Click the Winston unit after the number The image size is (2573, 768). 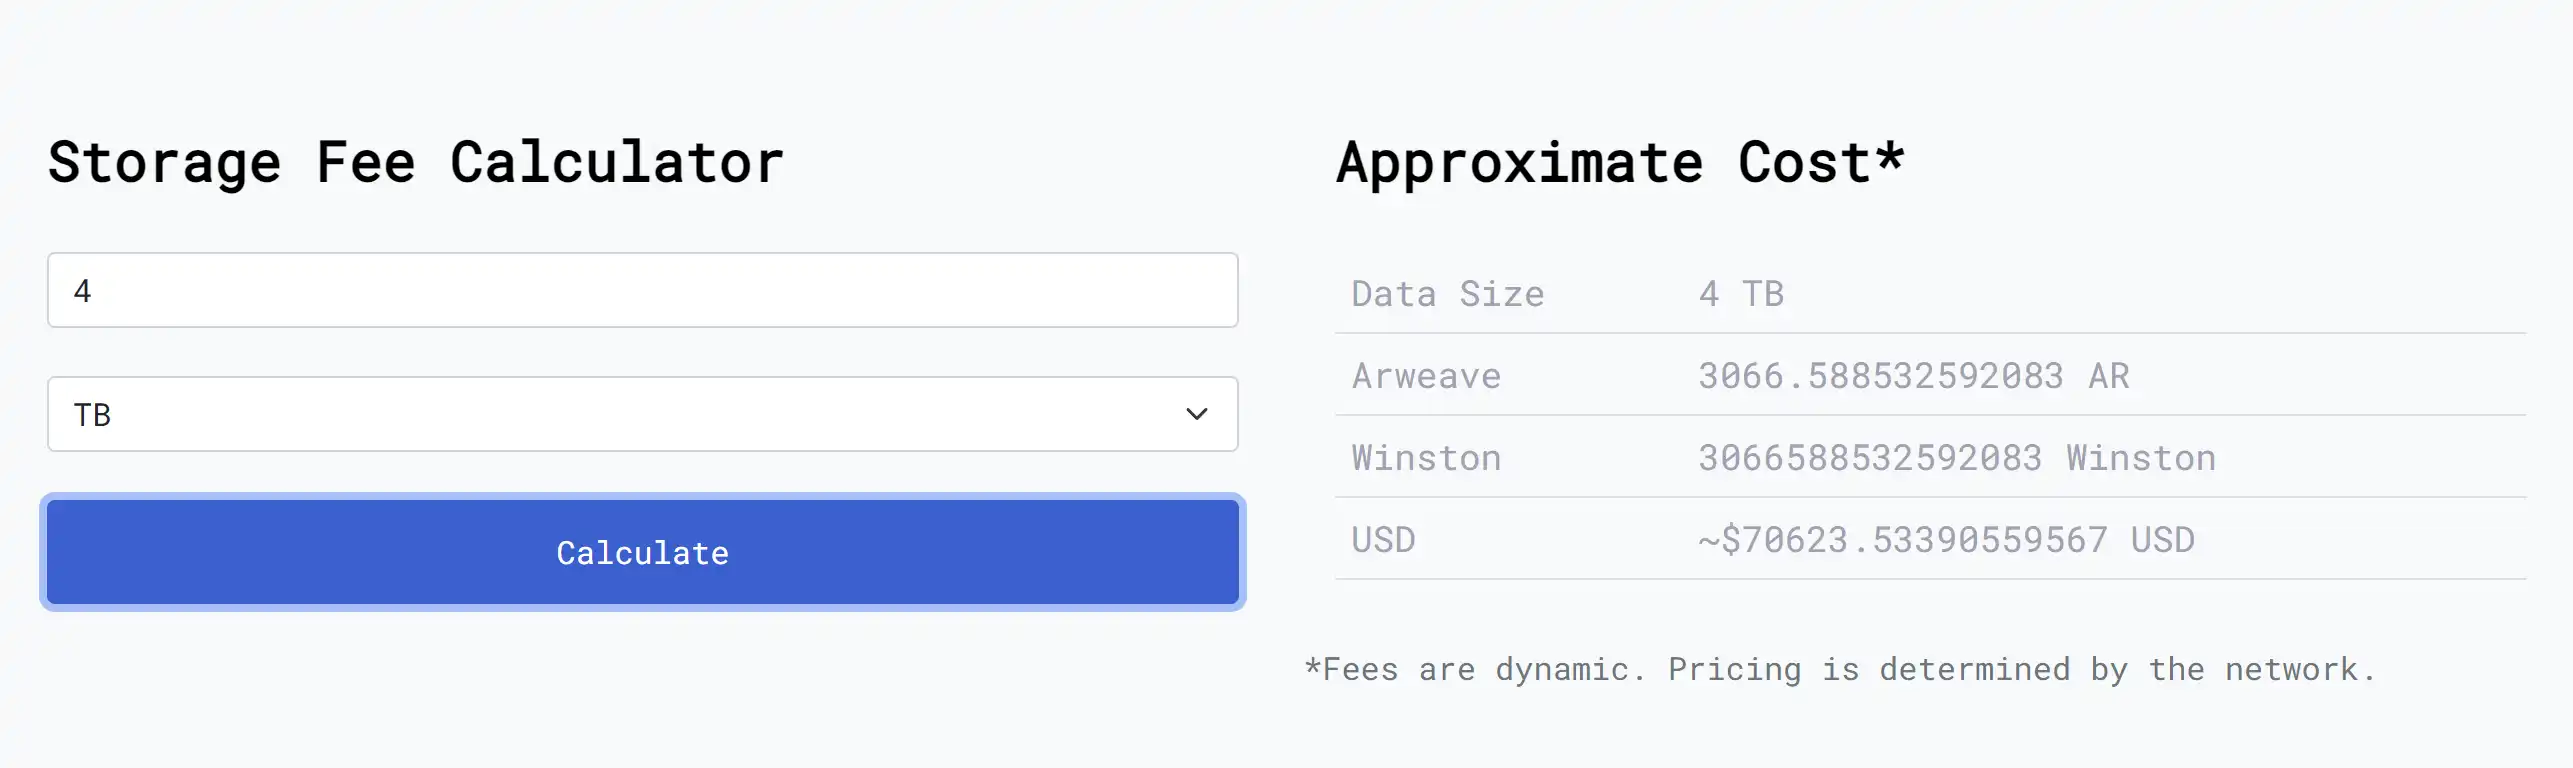click(2140, 458)
